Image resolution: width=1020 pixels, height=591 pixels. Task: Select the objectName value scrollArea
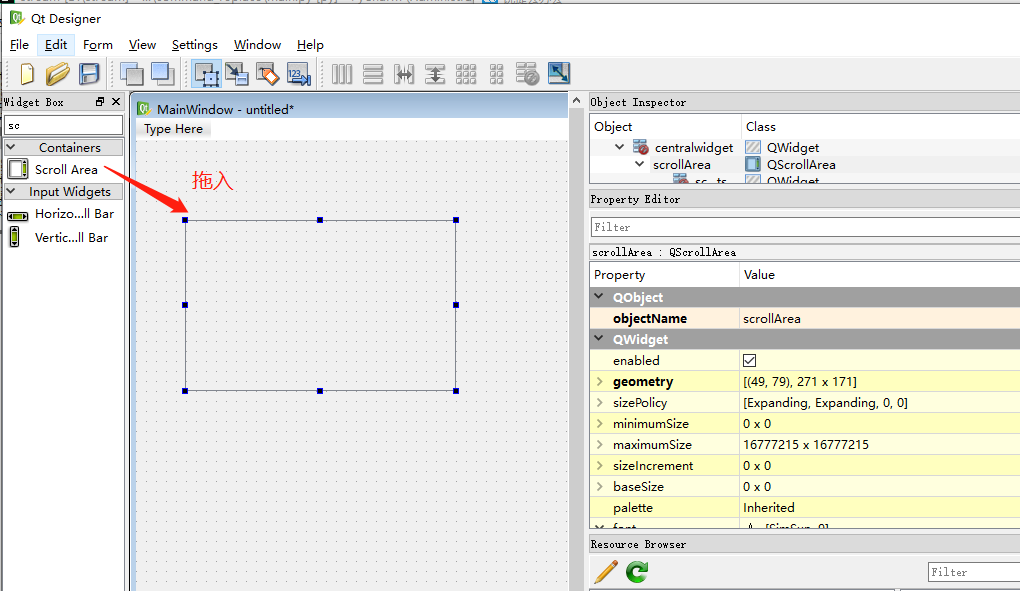(x=880, y=319)
